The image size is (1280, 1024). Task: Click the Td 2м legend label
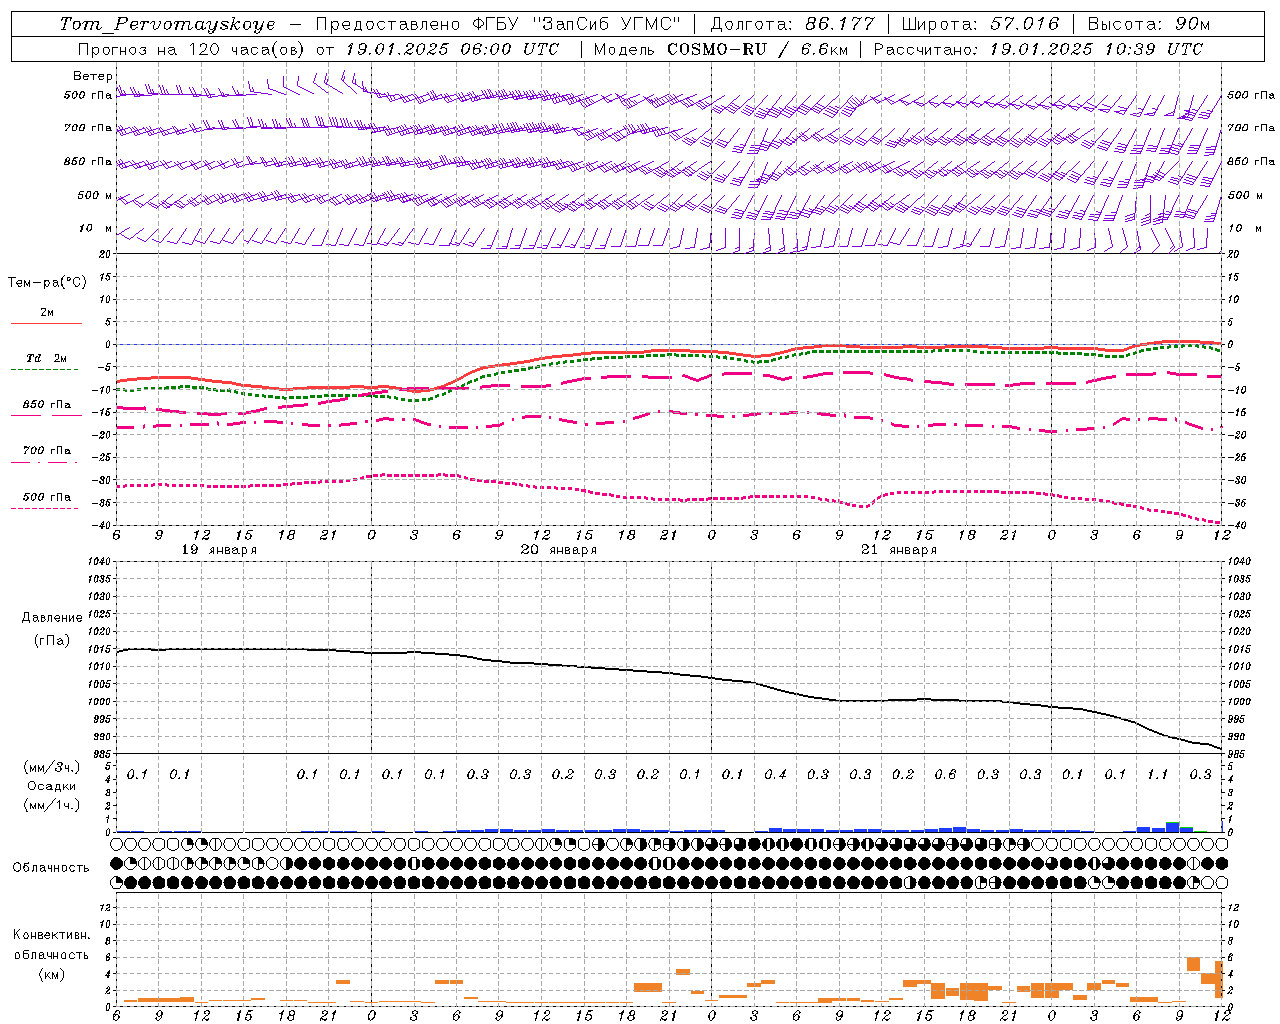(46, 358)
